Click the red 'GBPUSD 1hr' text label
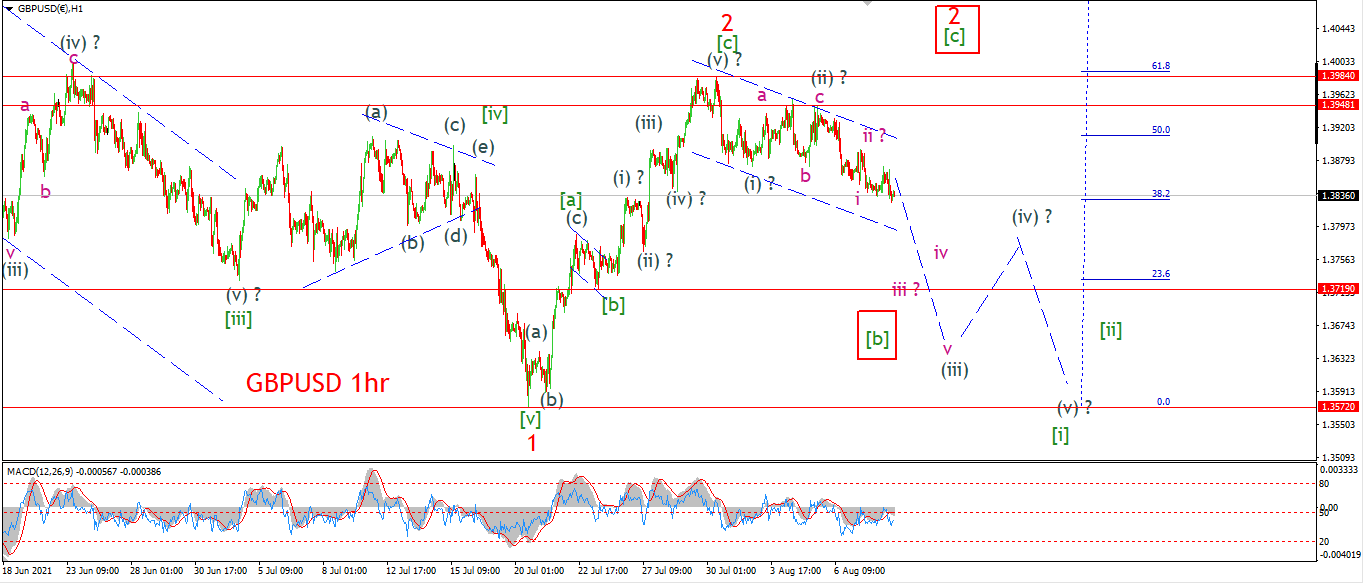The width and height of the screenshot is (1364, 584). coord(318,383)
